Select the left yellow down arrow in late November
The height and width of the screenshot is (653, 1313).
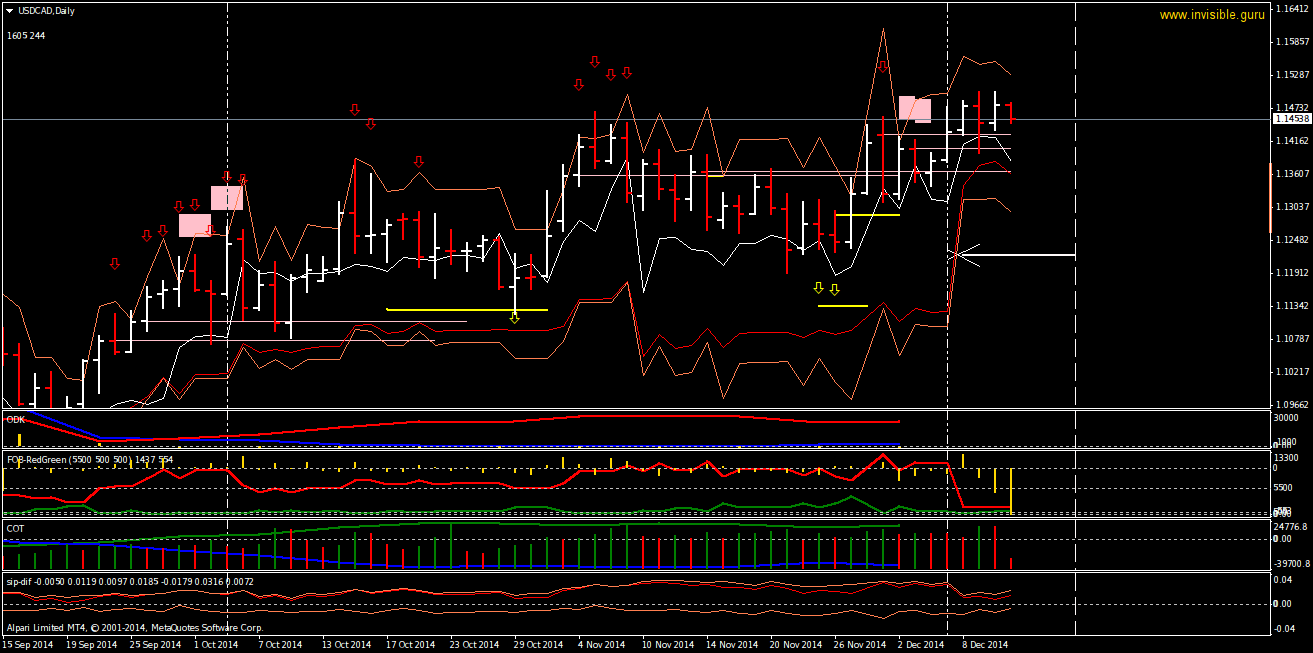coord(818,288)
